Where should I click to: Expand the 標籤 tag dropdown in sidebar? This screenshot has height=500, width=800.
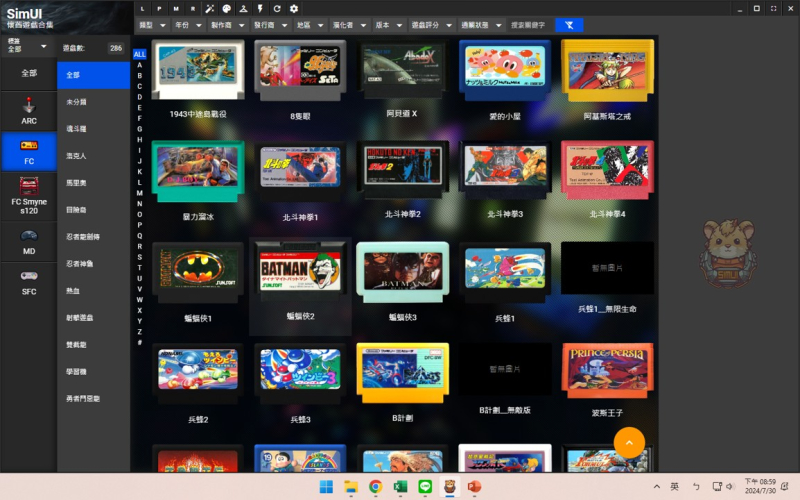(x=28, y=45)
